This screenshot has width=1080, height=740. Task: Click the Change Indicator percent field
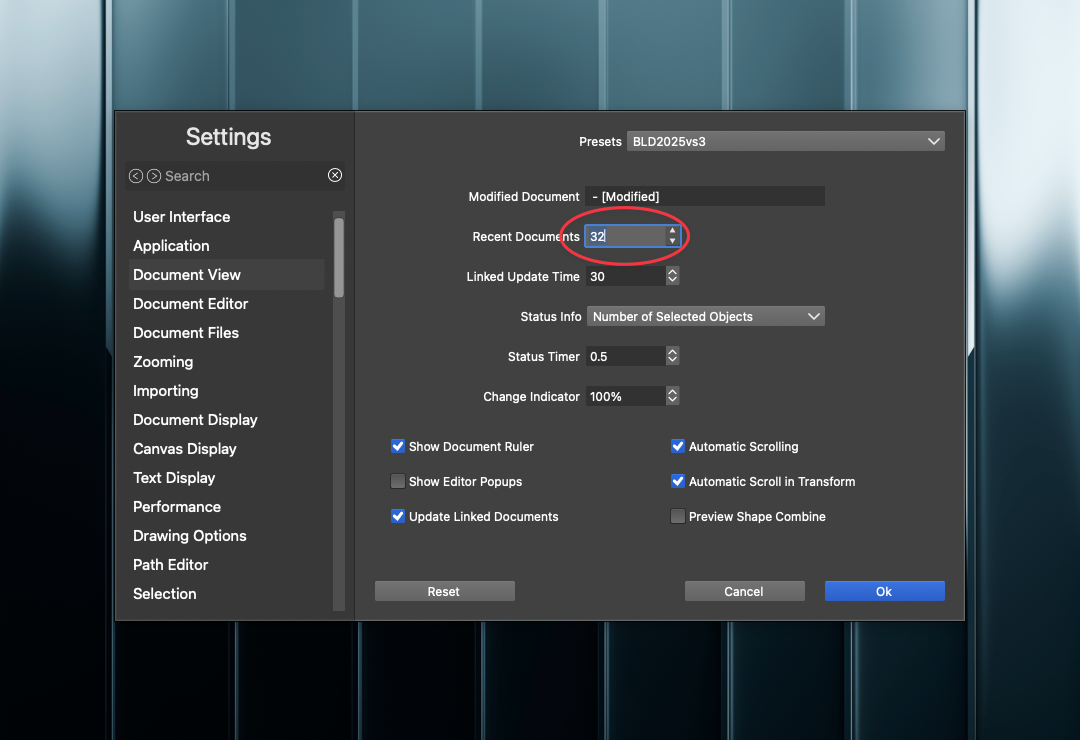625,396
